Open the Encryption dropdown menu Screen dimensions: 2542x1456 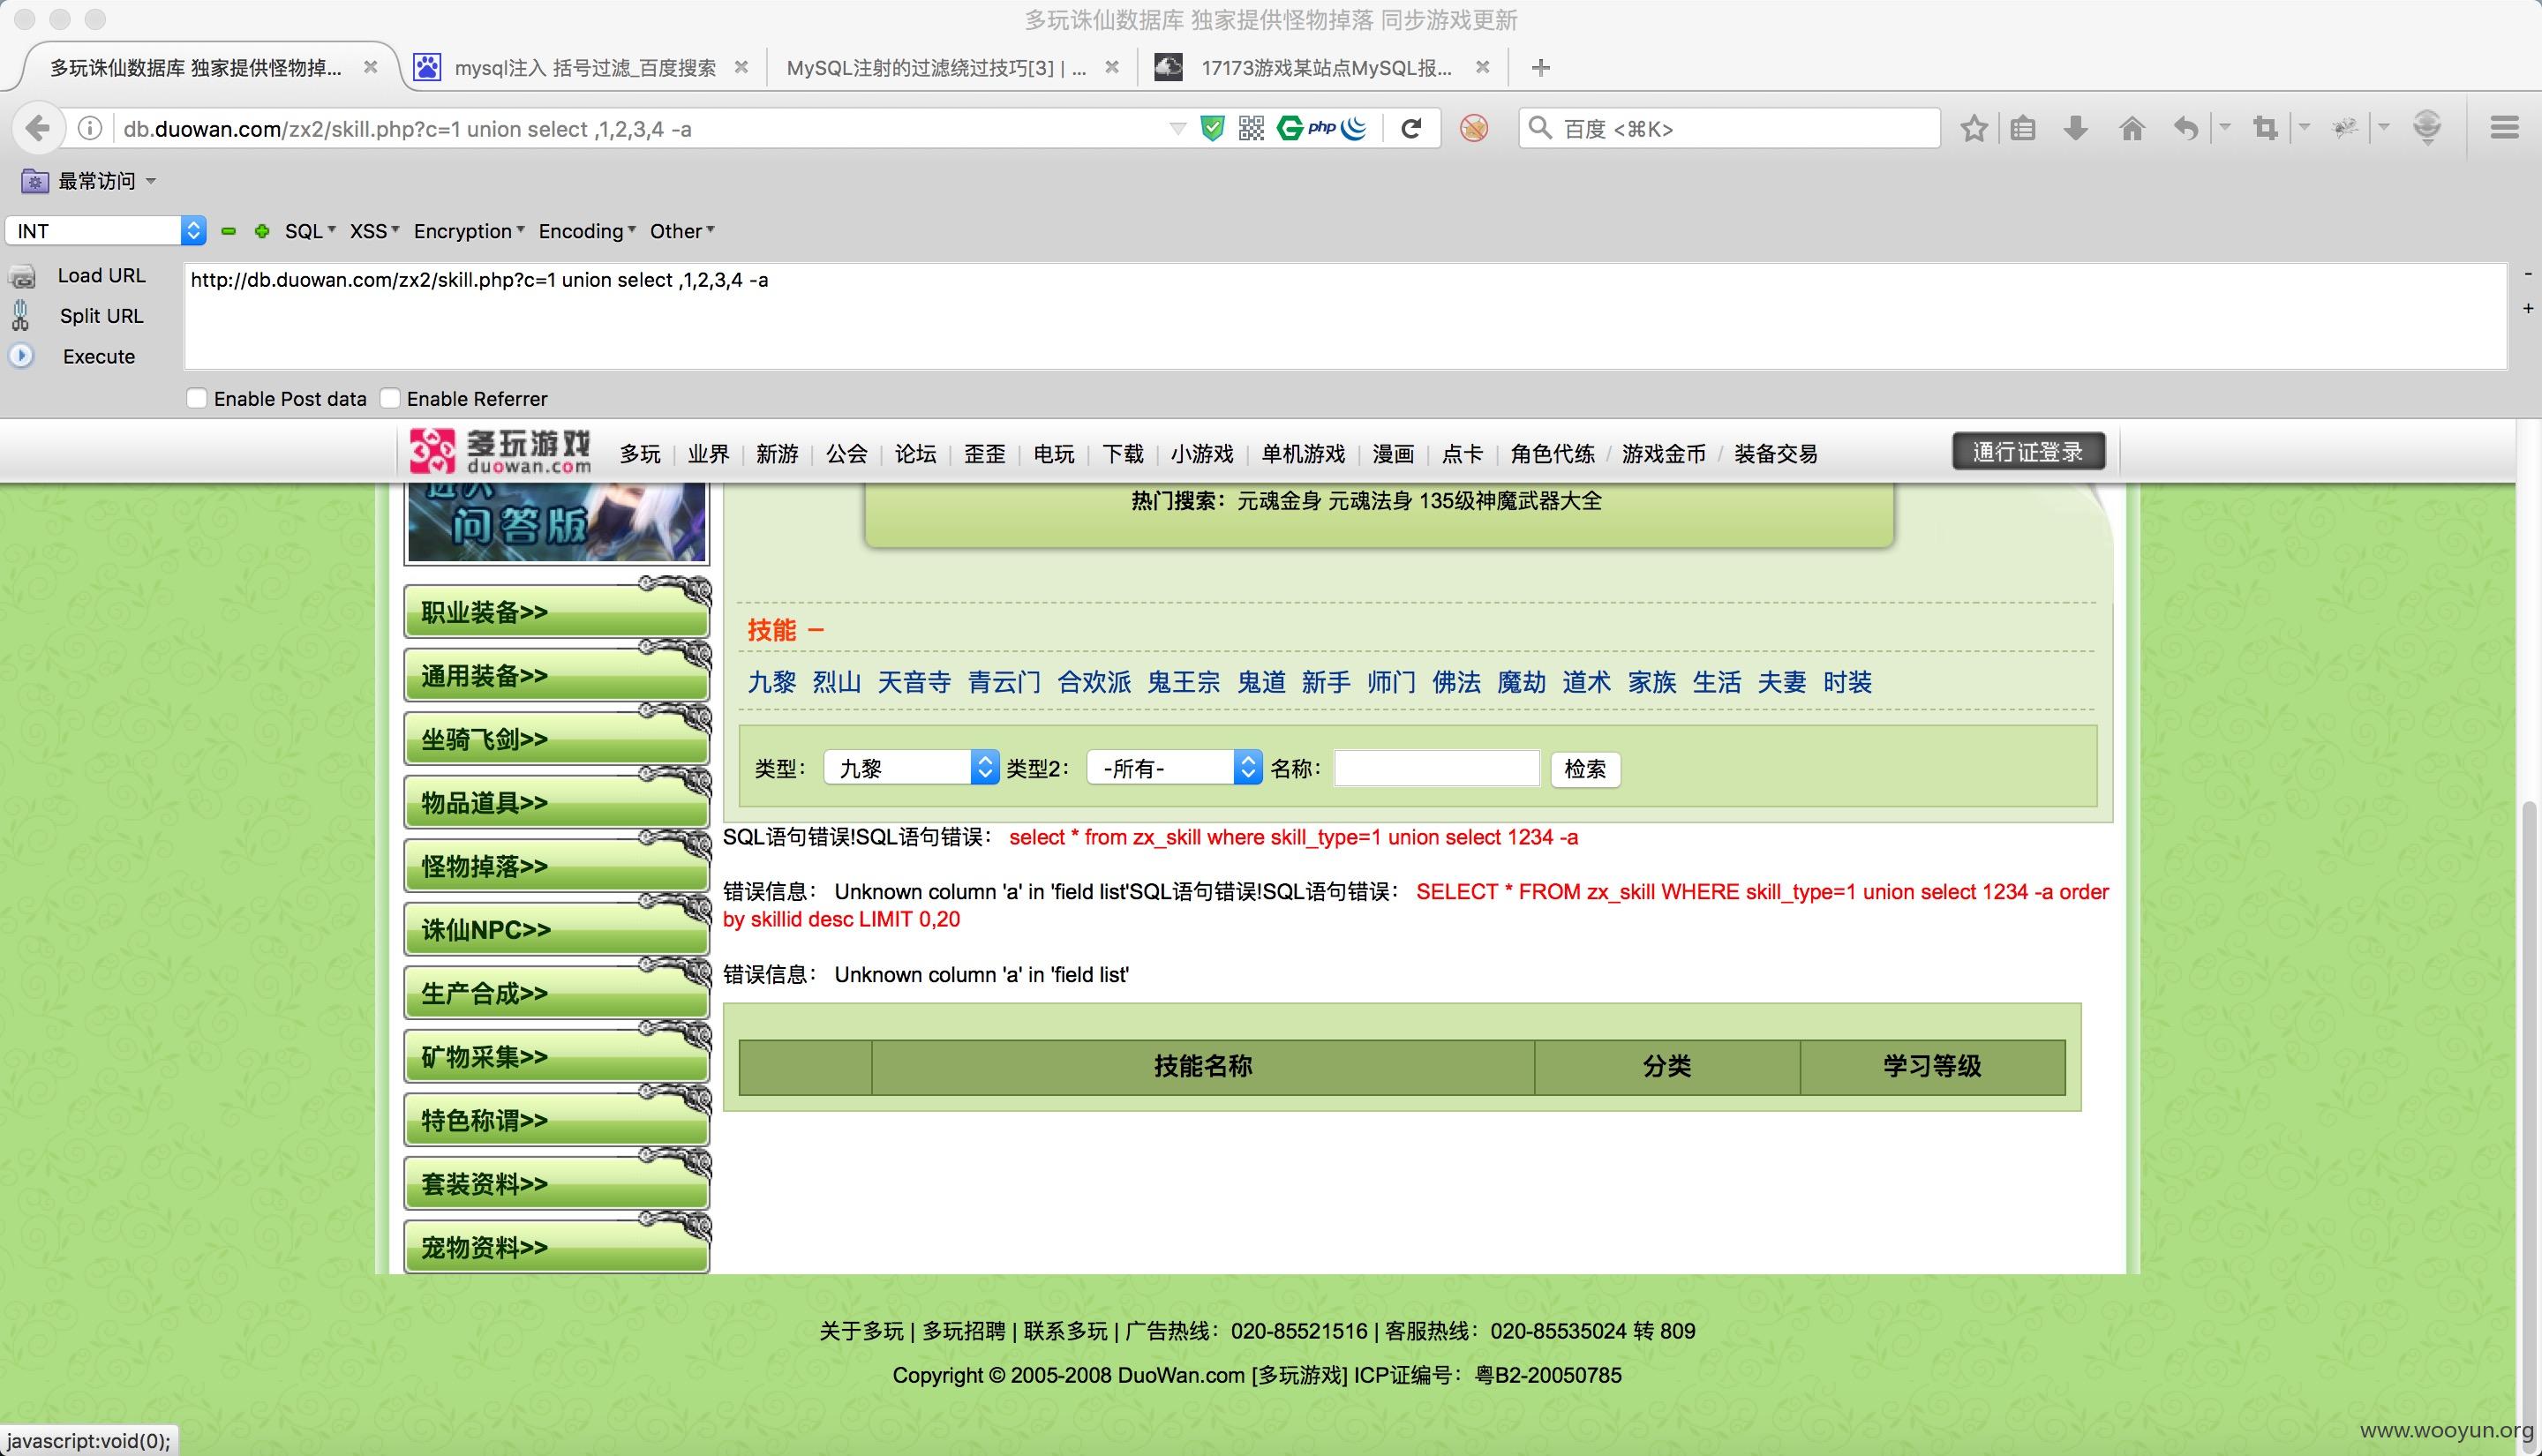point(469,231)
